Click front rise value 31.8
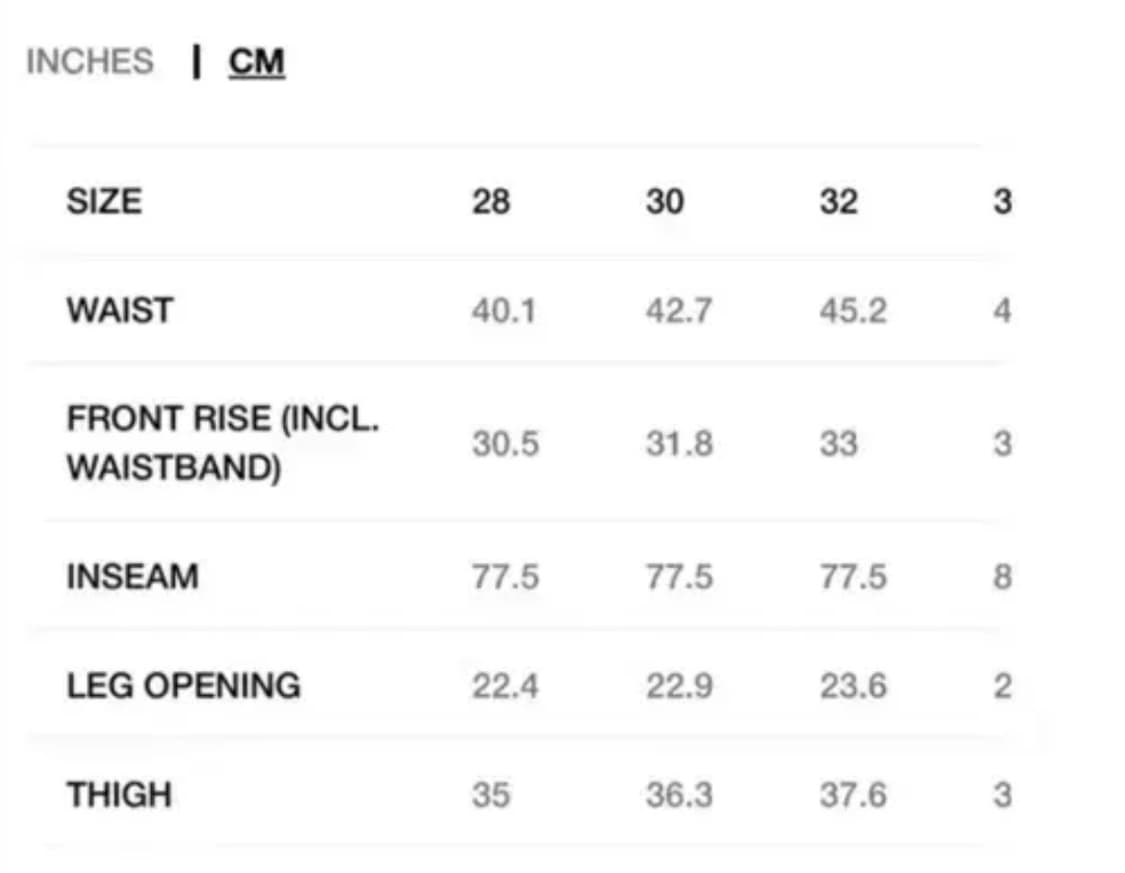This screenshot has width=1125, height=873. [x=679, y=443]
